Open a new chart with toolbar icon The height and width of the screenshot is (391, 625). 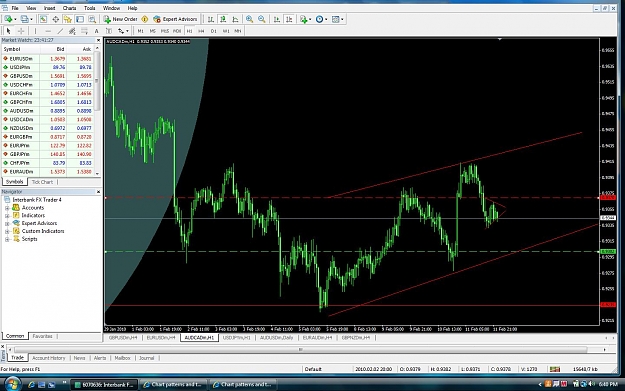[x=8, y=19]
